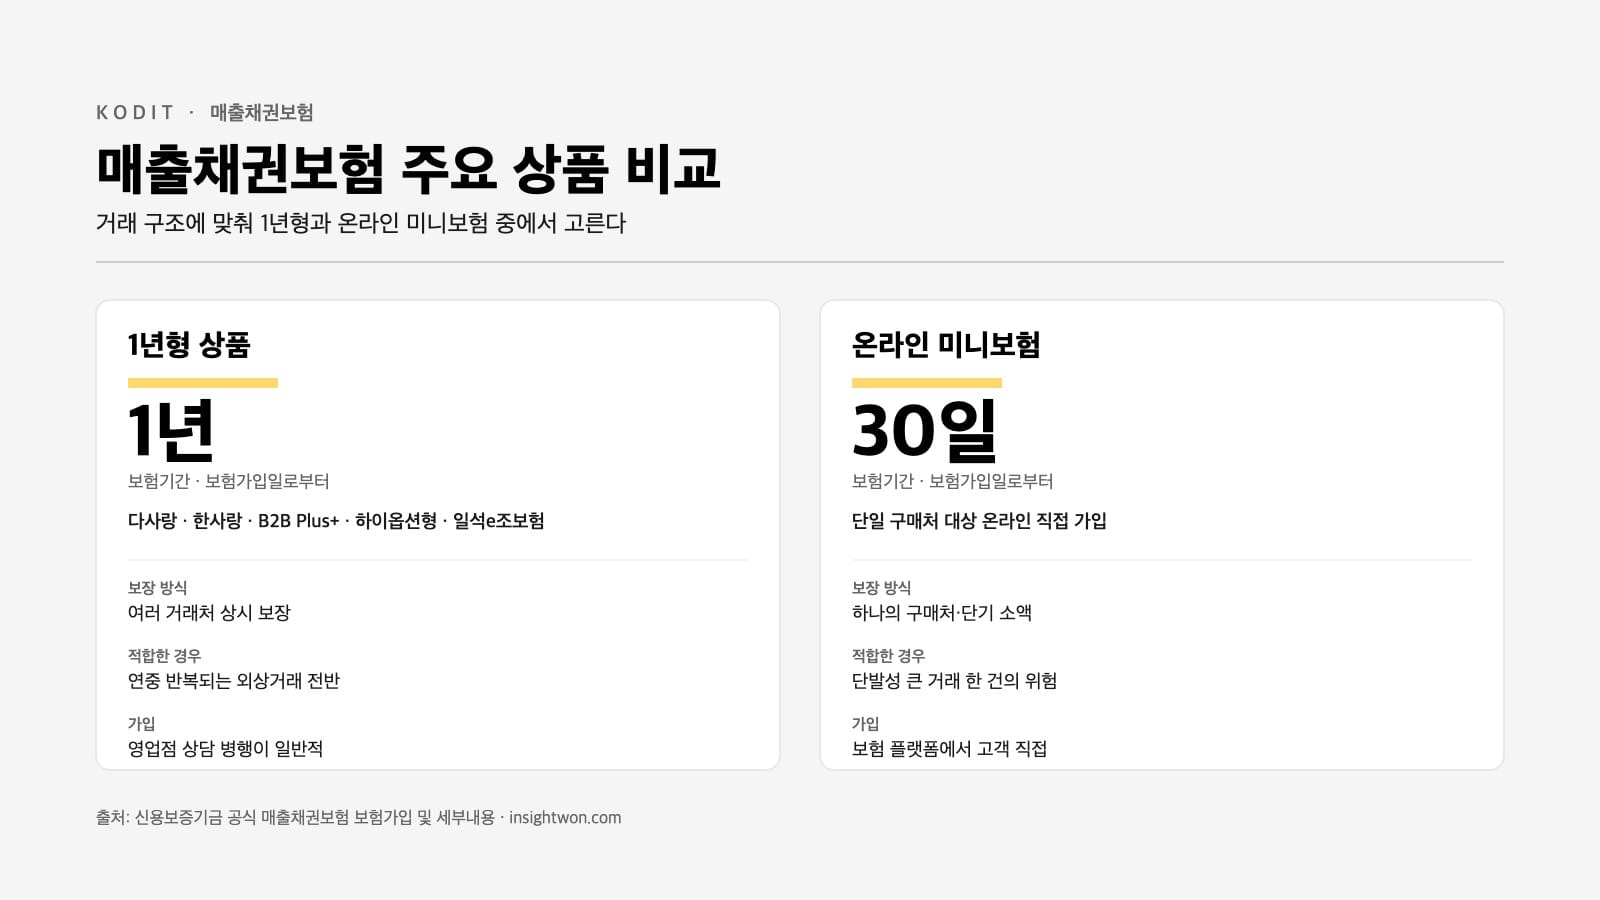
Task: Click '연중 반복되는 외상거래 전반'
Action: coord(234,681)
